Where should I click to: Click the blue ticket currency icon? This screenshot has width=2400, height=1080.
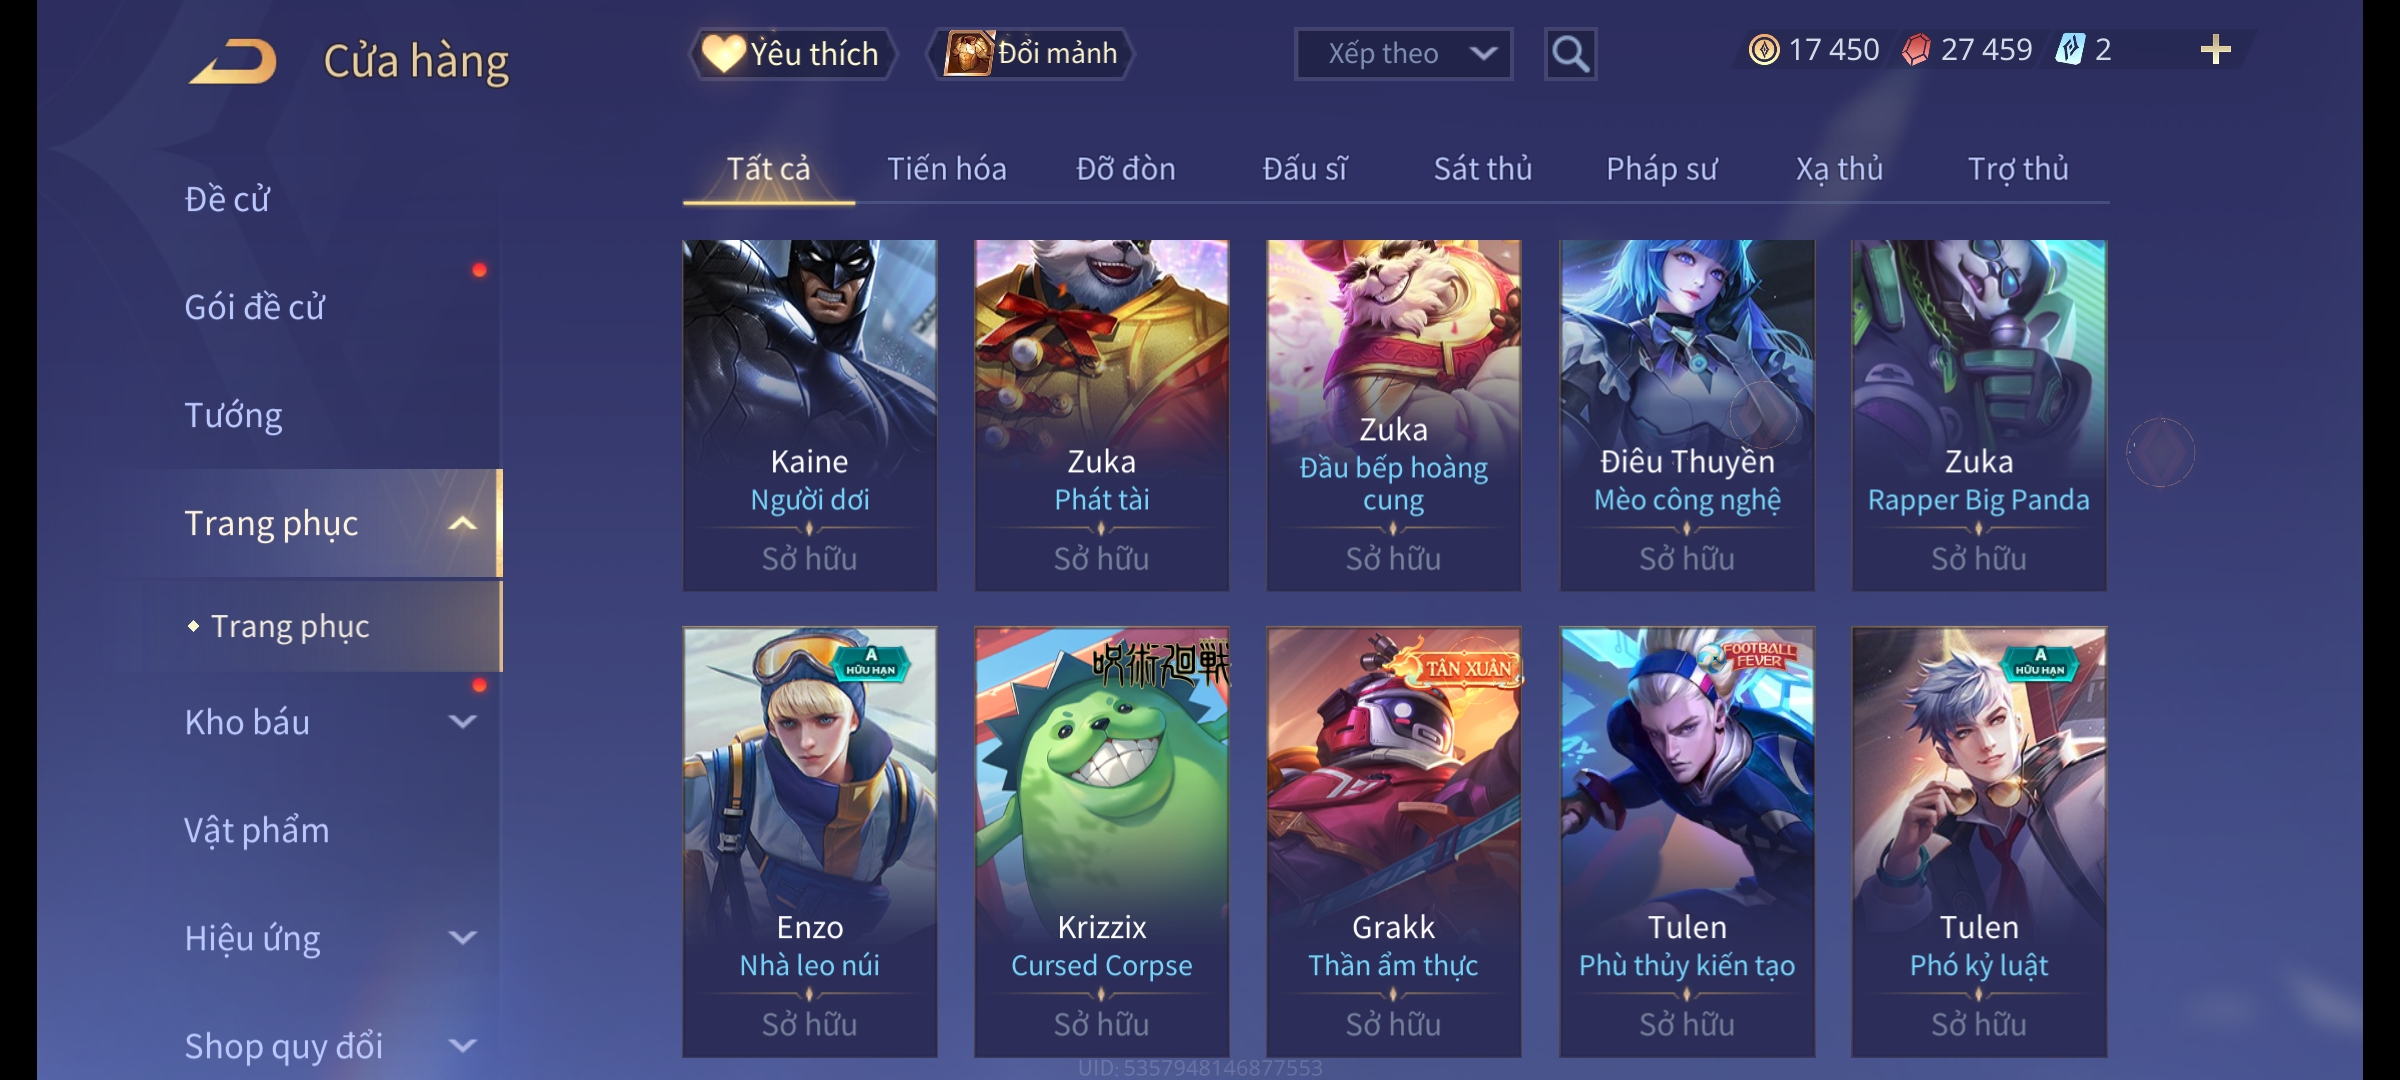pyautogui.click(x=2069, y=50)
